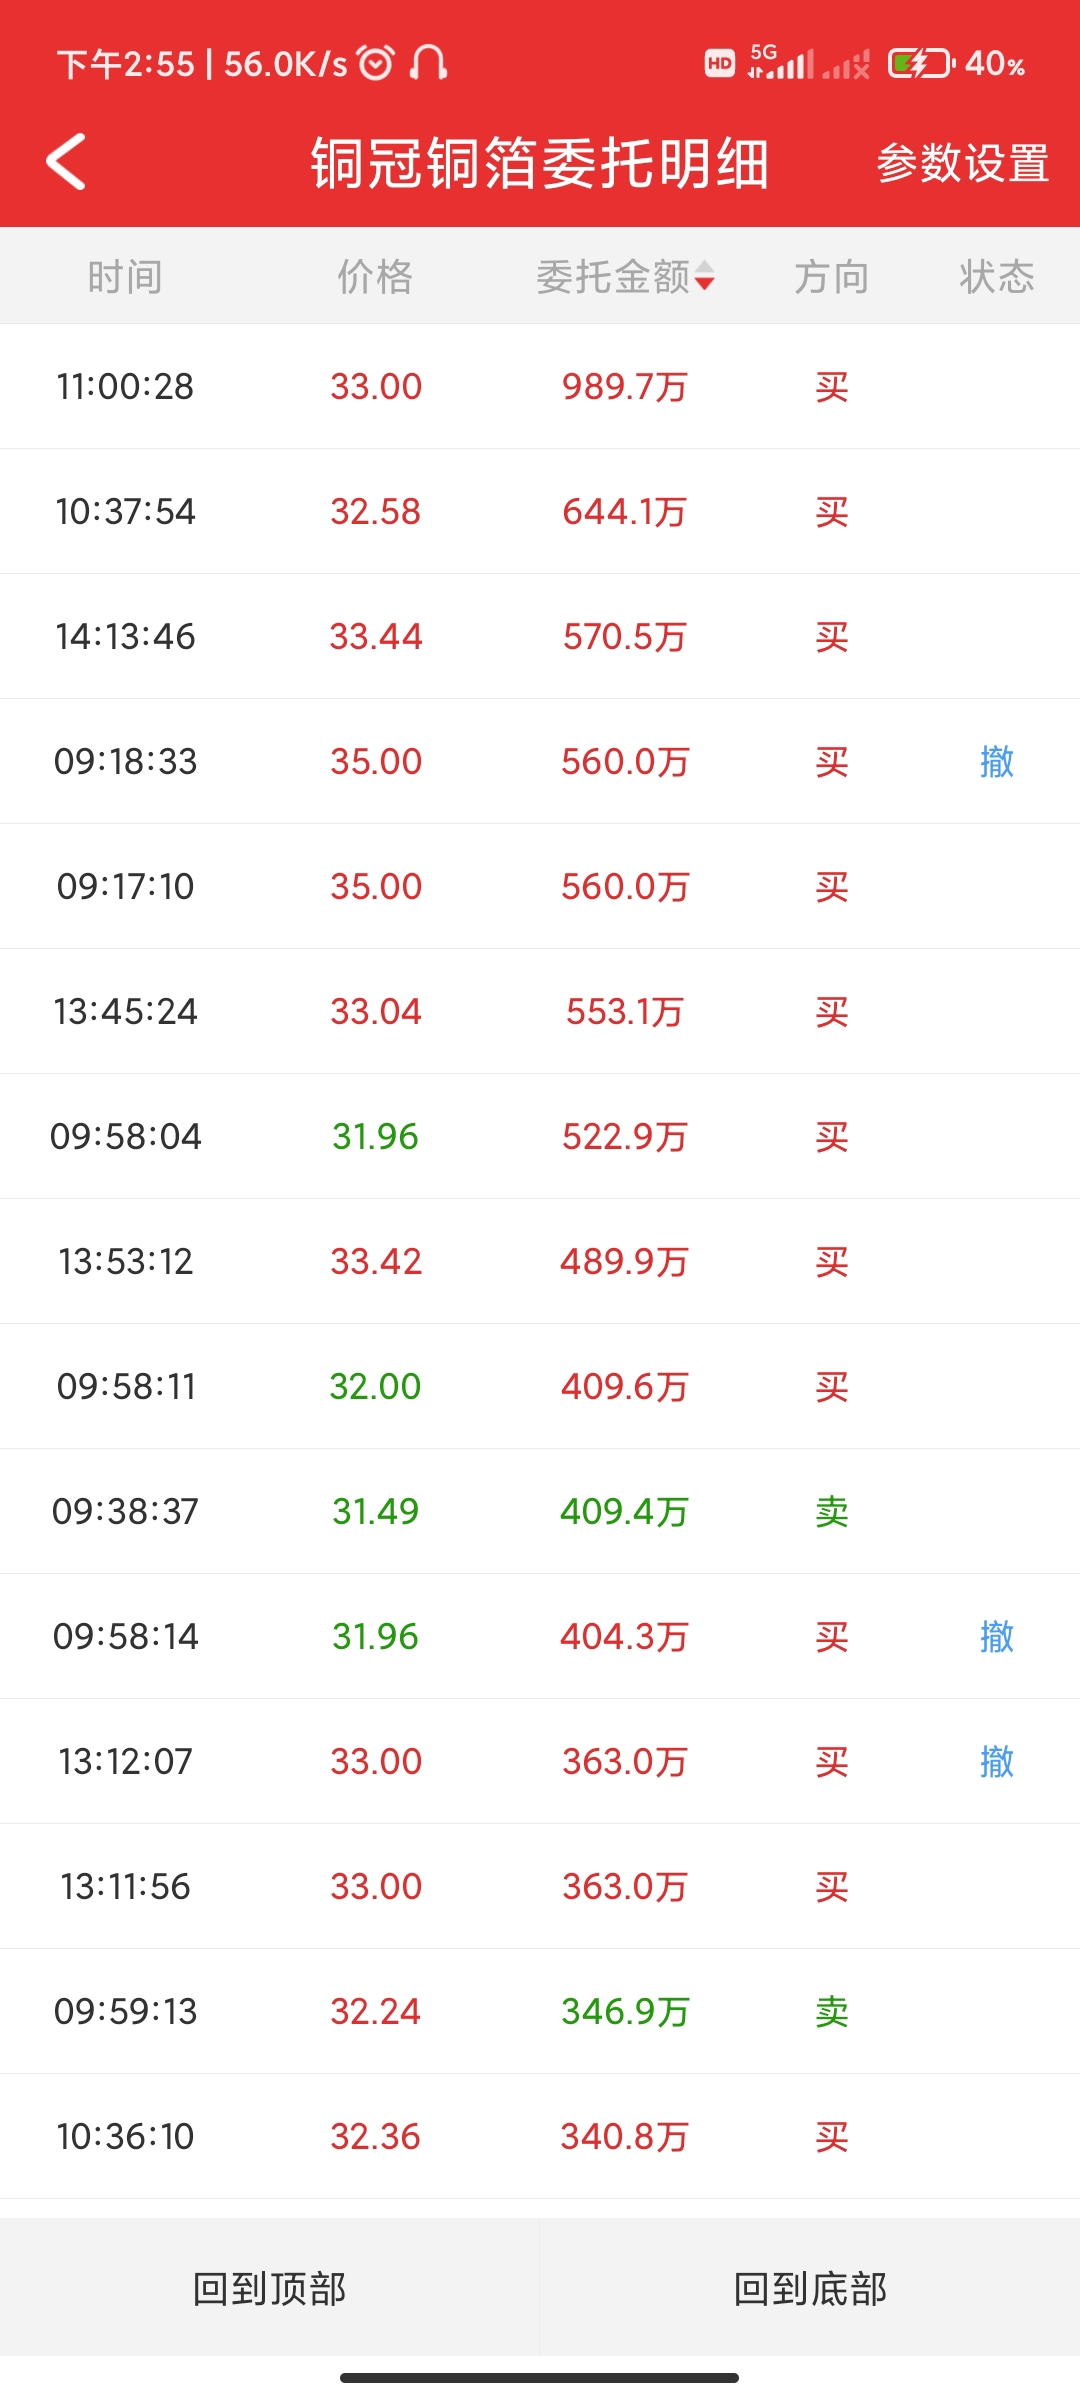The image size is (1080, 2400).
Task: Tap the 31.49 price value
Action: (x=375, y=1512)
